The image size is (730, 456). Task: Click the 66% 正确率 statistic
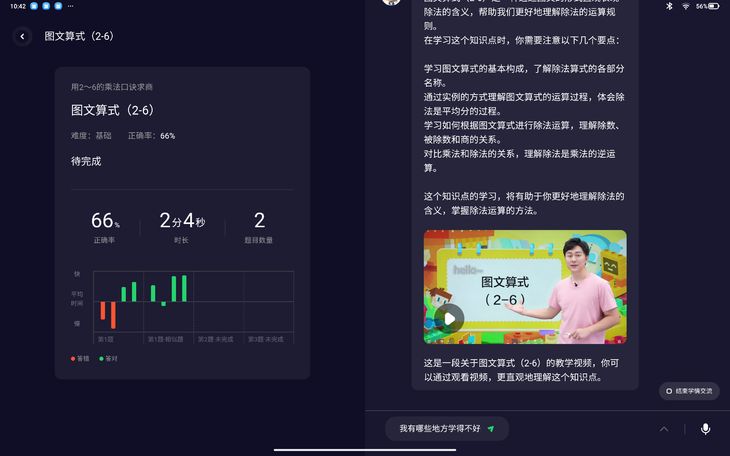coord(104,226)
